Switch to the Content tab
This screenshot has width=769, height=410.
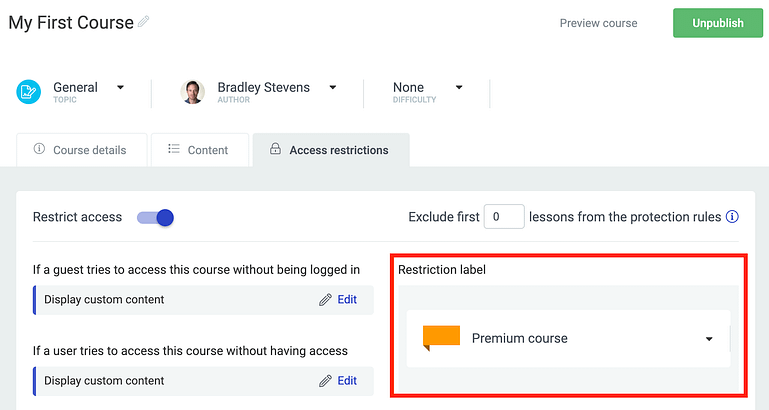click(200, 150)
